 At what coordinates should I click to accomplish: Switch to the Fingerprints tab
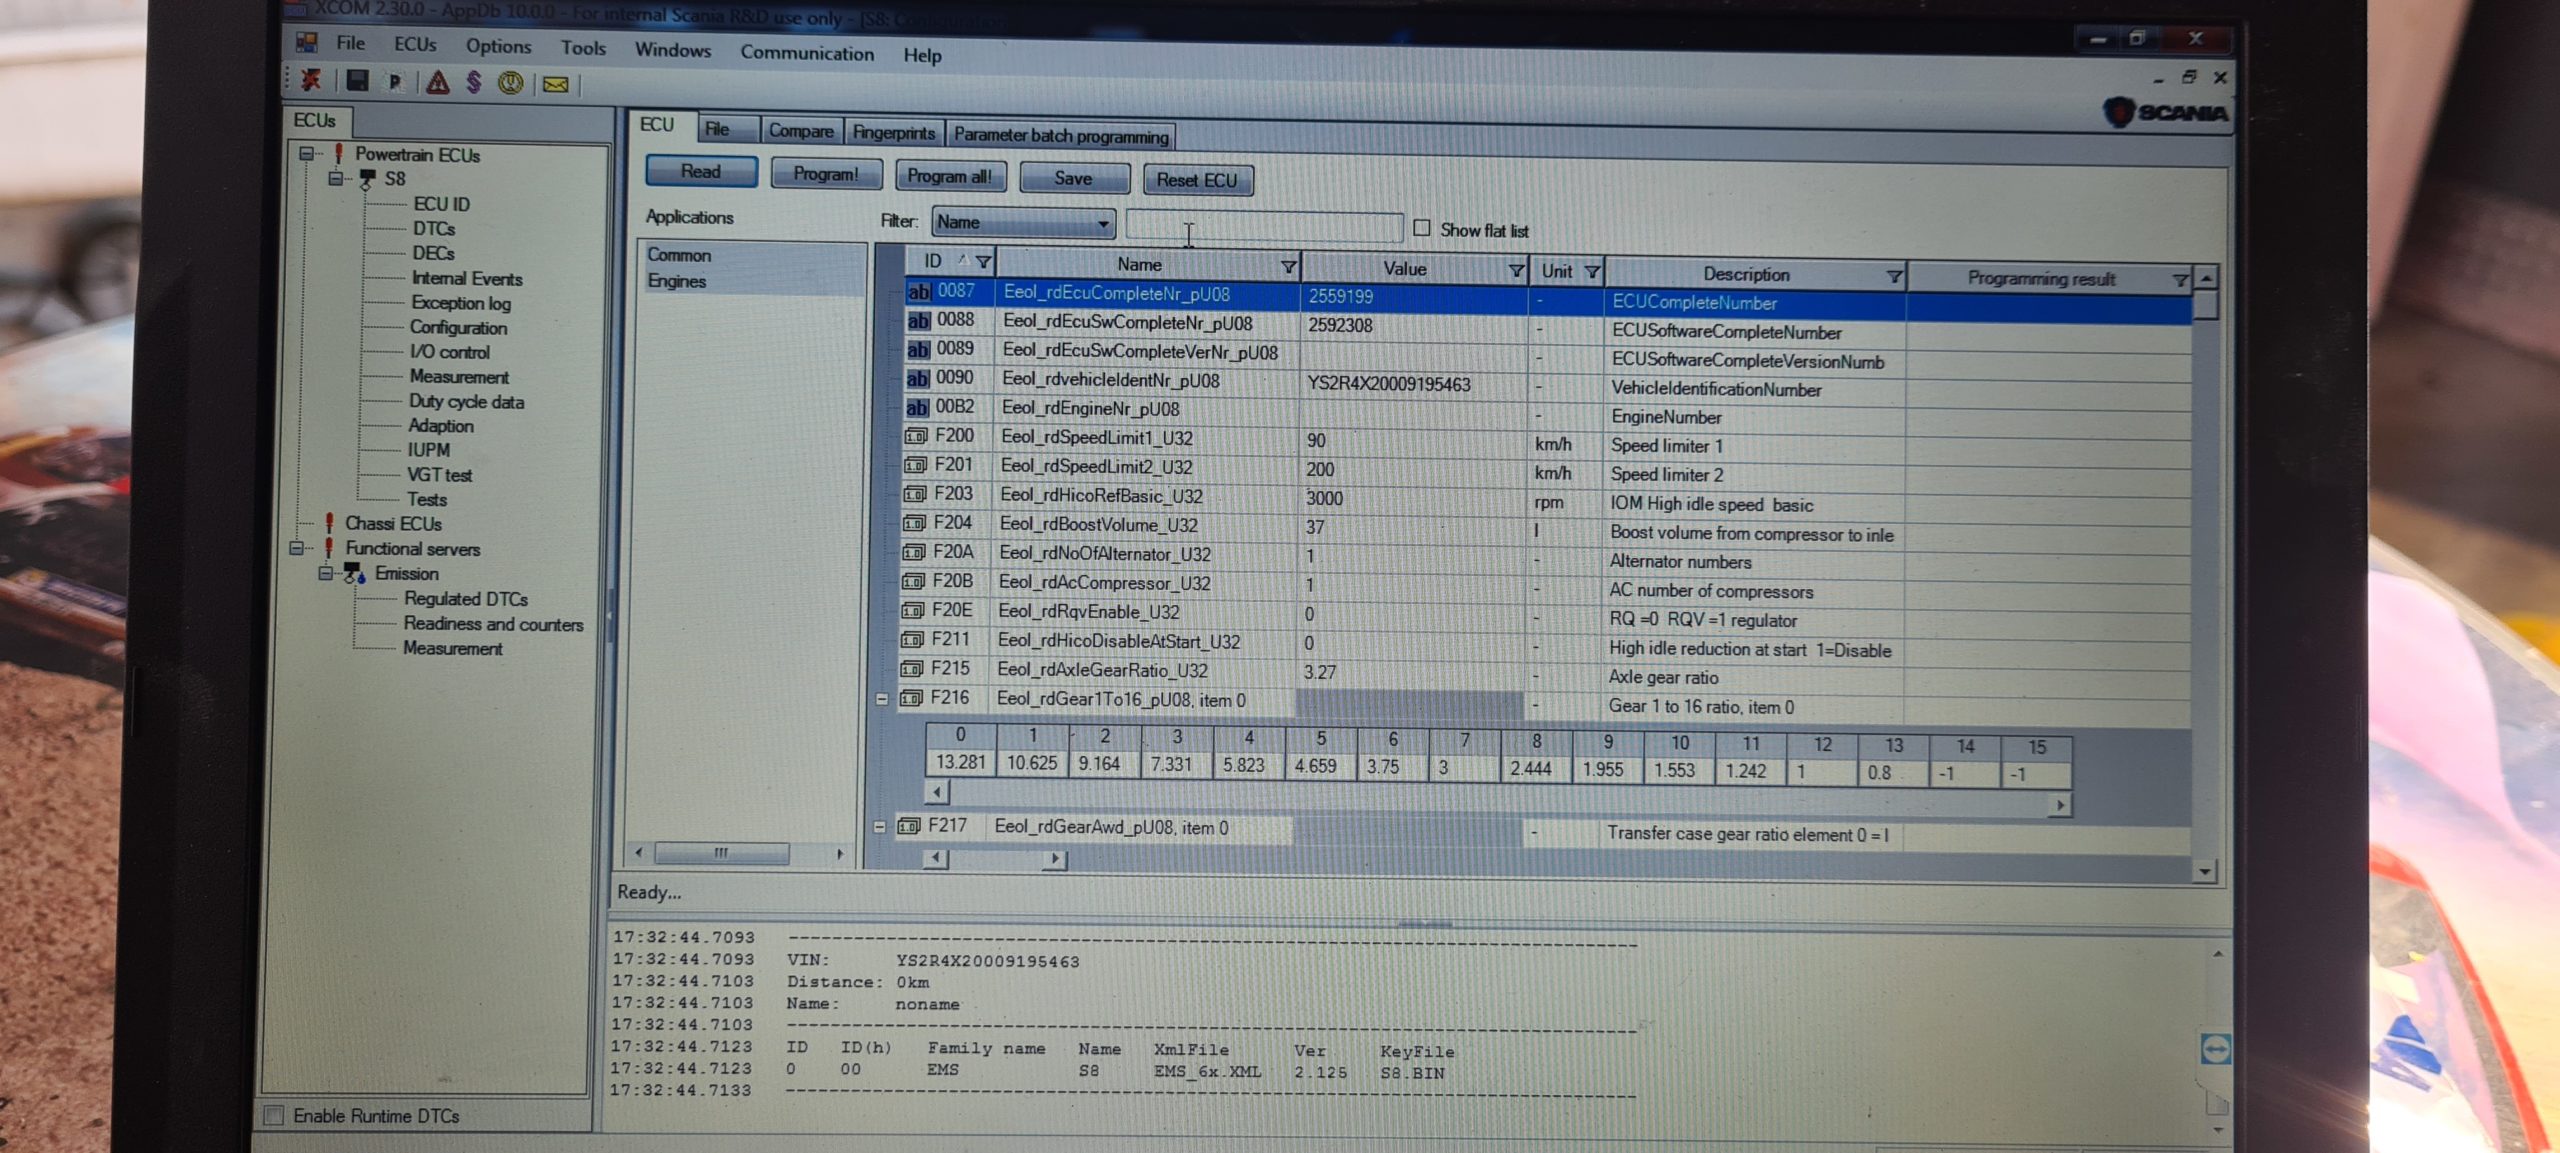[x=893, y=133]
